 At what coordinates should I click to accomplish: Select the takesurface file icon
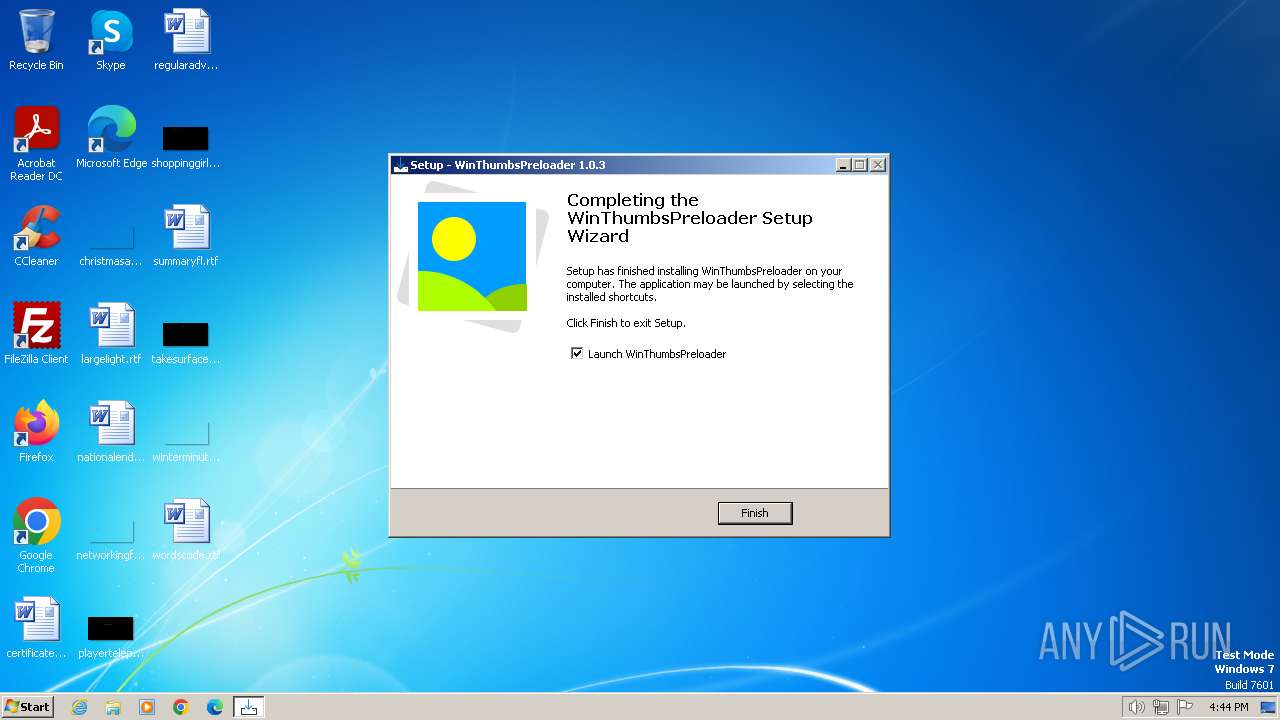pos(186,342)
